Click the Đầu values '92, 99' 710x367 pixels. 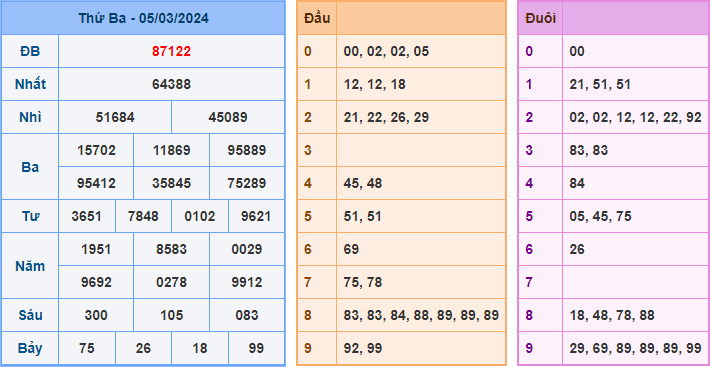[363, 348]
